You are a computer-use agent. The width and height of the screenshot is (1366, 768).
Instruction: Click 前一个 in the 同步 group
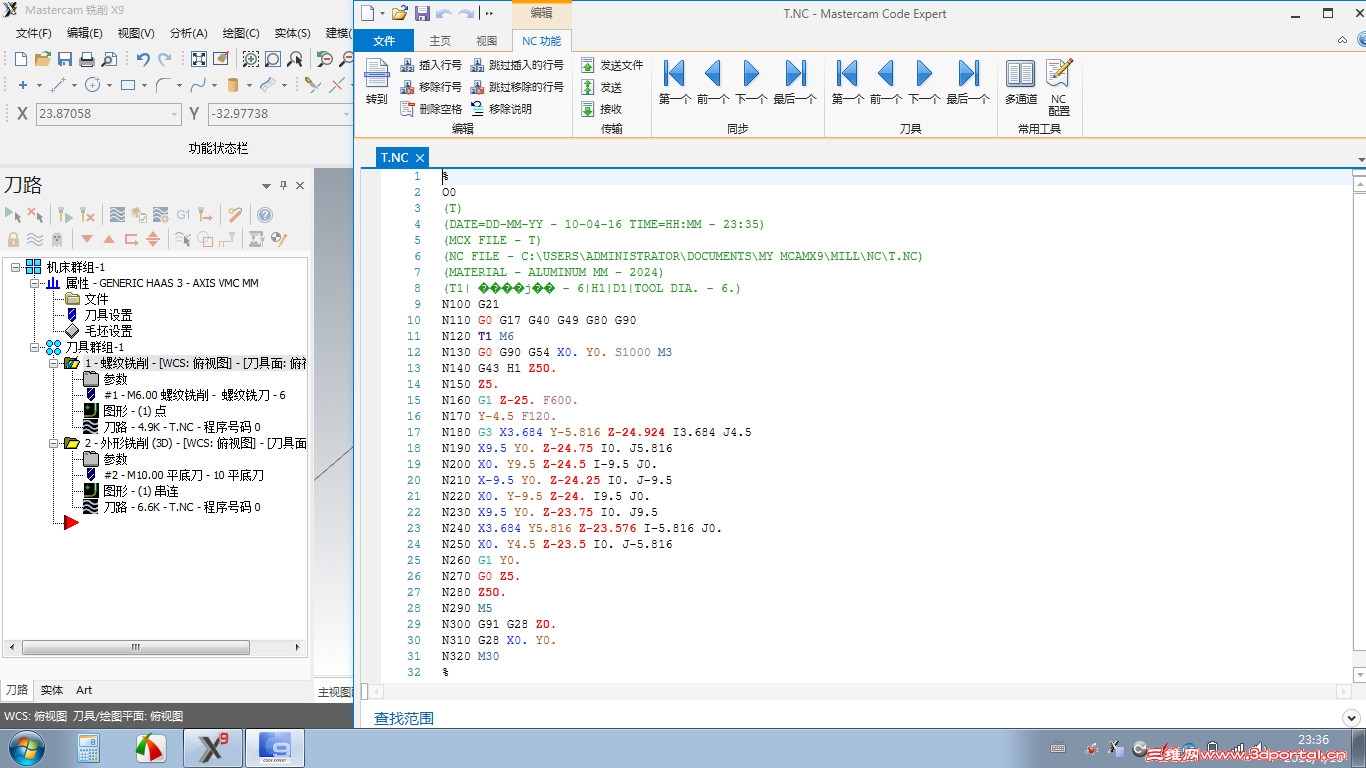point(712,81)
